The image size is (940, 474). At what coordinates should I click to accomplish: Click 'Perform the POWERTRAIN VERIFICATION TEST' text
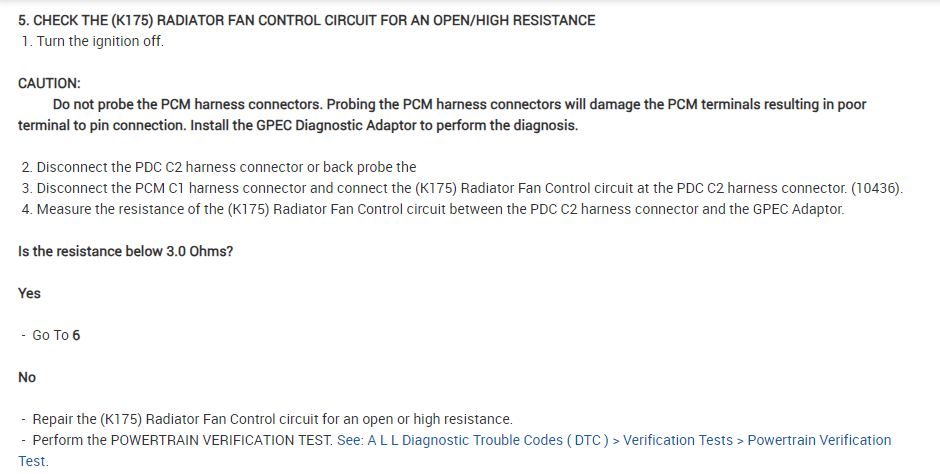pos(182,440)
